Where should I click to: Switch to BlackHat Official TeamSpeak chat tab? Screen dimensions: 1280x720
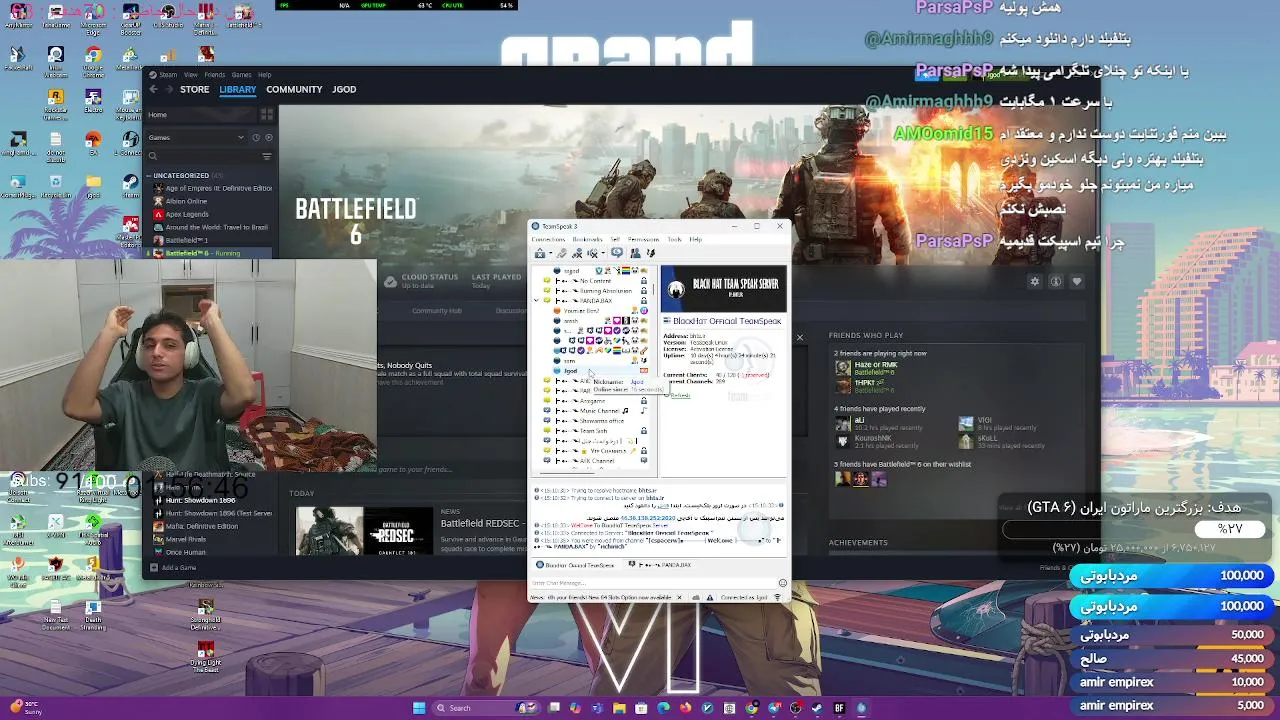(576, 565)
